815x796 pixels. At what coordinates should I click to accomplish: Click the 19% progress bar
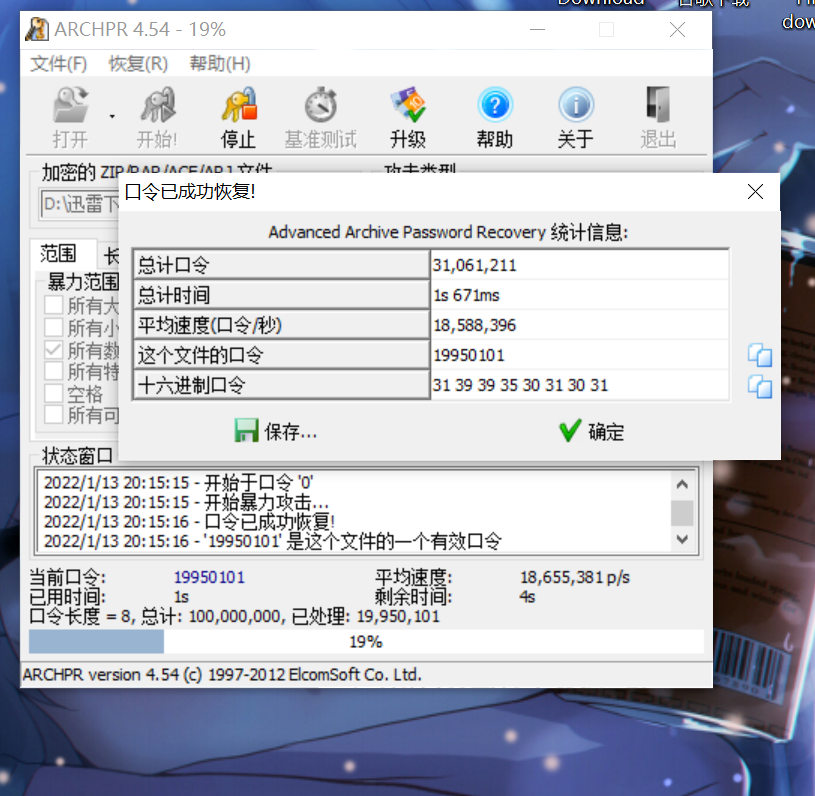(366, 642)
